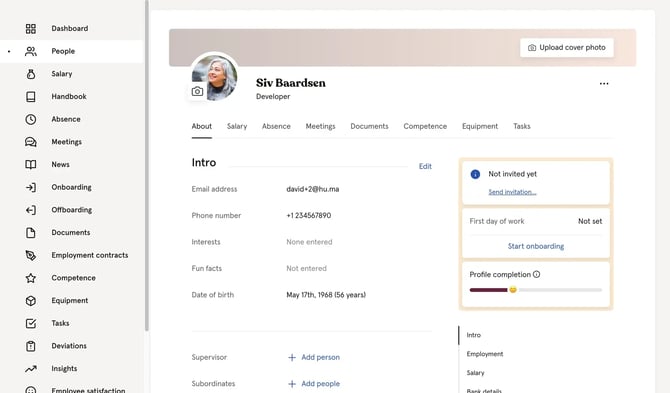This screenshot has width=670, height=393.
Task: Open the Dashboard grid icon
Action: click(31, 29)
